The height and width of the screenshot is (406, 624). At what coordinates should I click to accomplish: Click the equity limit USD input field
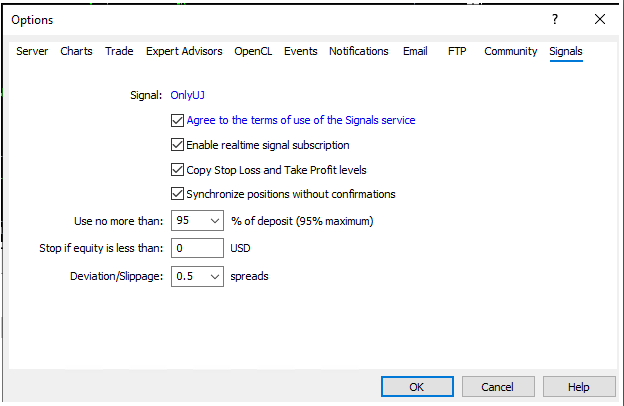click(x=197, y=248)
